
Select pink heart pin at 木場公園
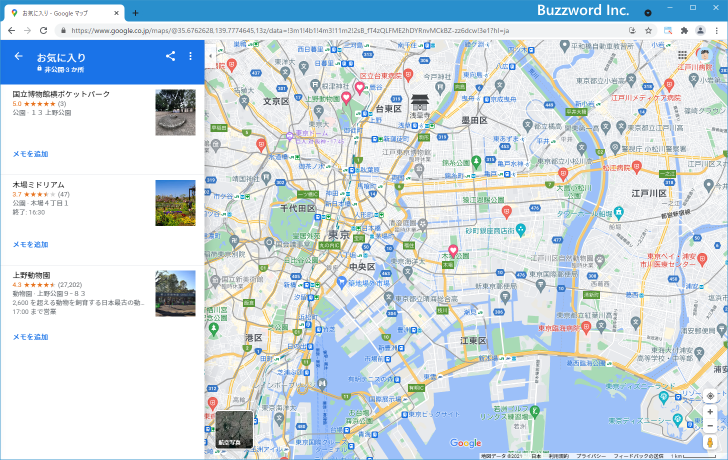[453, 251]
